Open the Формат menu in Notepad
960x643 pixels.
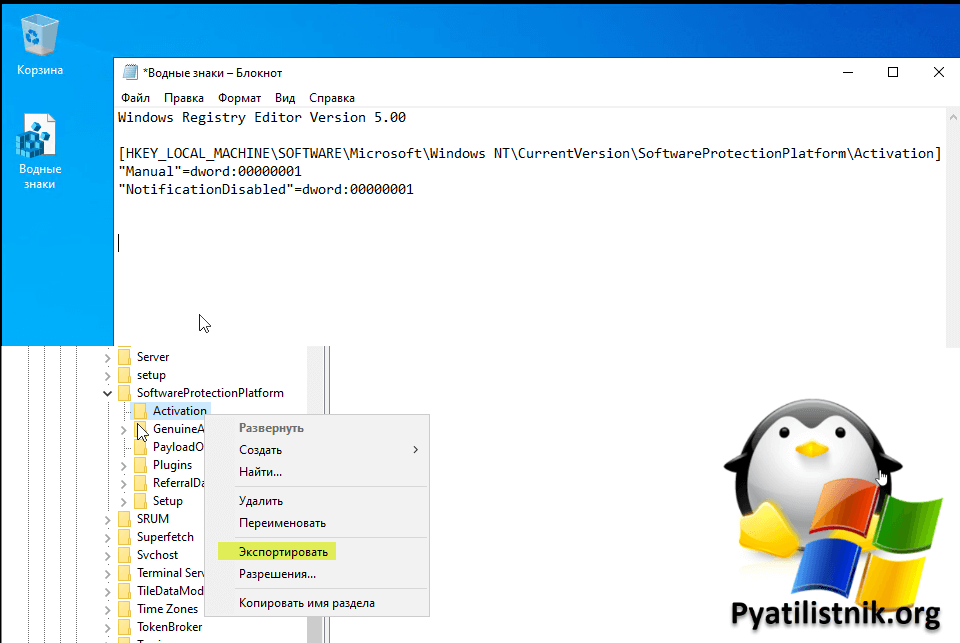coord(239,98)
